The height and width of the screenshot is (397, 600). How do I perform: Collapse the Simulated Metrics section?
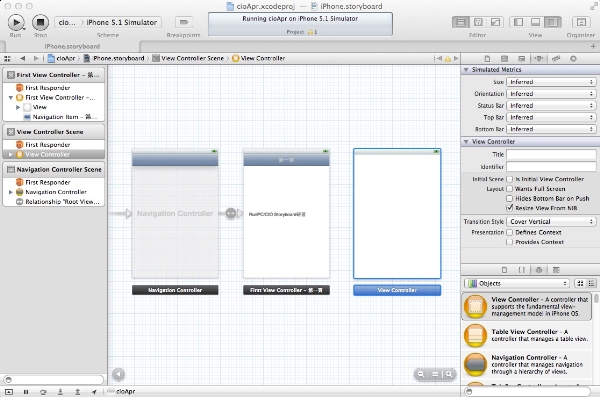click(x=466, y=70)
